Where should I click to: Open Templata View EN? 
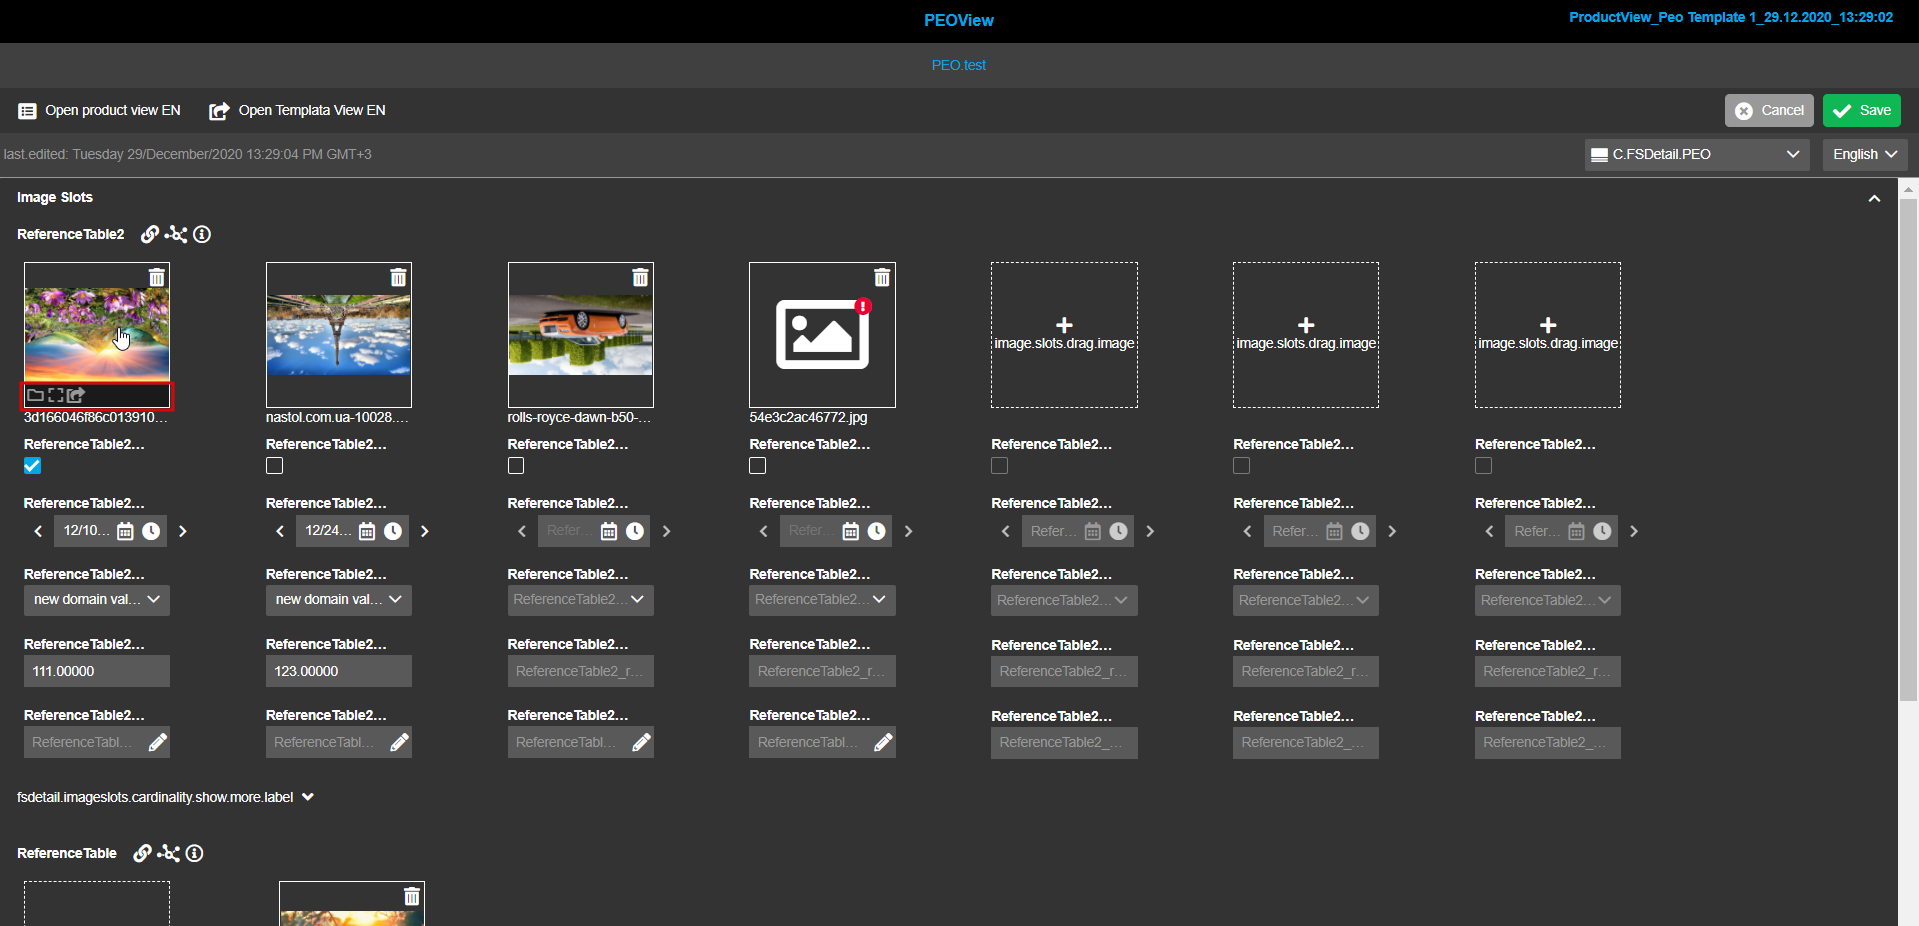[x=298, y=110]
